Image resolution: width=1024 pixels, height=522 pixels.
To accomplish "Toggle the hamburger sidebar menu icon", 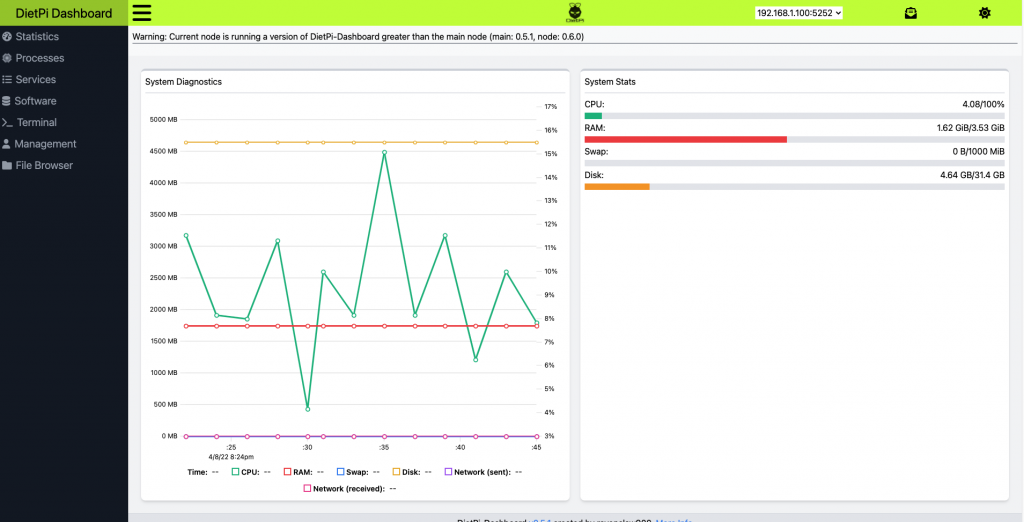I will (142, 13).
